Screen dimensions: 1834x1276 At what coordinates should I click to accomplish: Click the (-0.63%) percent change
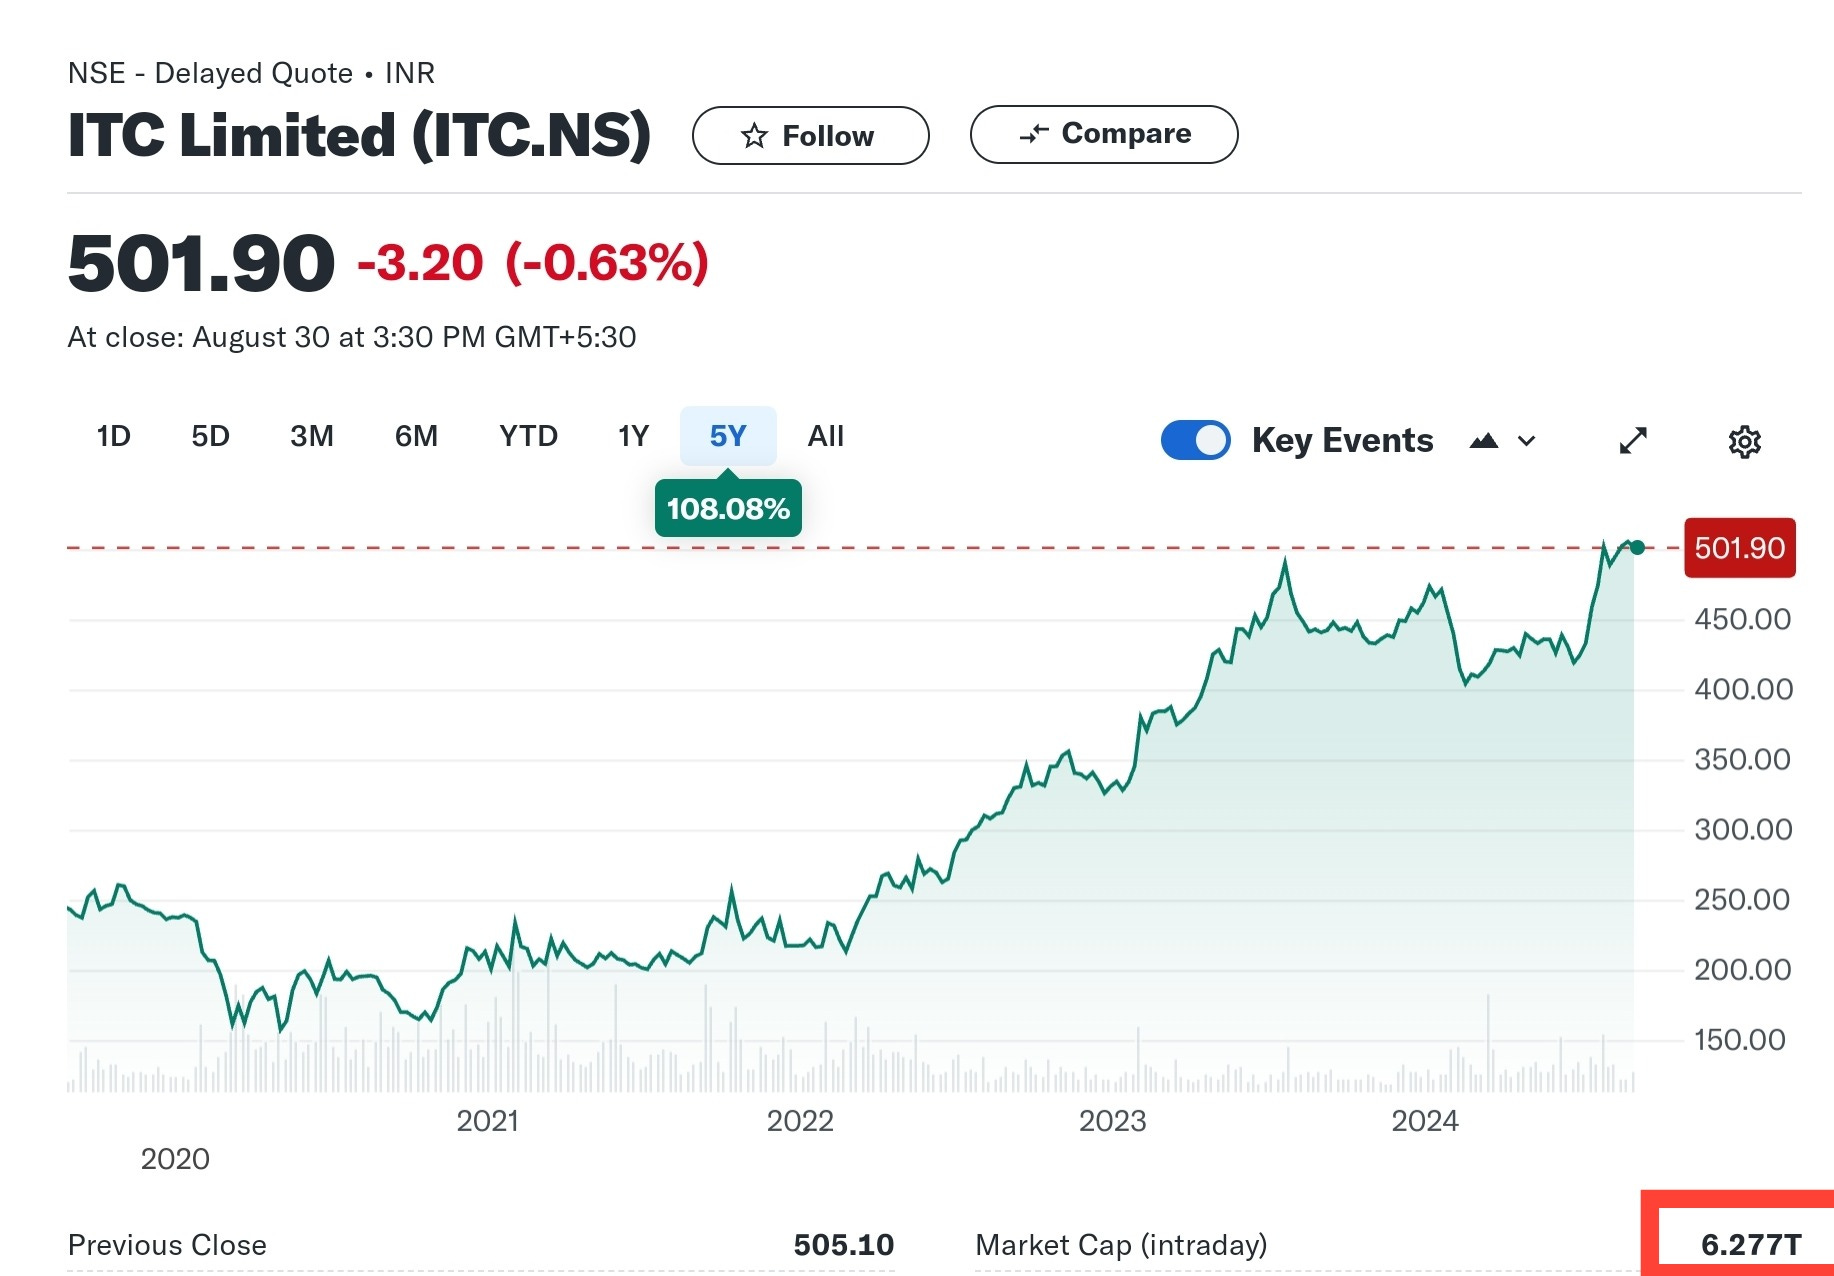coord(607,263)
